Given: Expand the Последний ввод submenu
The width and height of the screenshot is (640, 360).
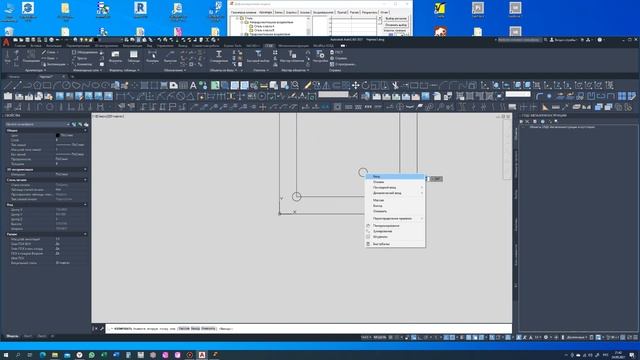Looking at the screenshot, I should 395,187.
